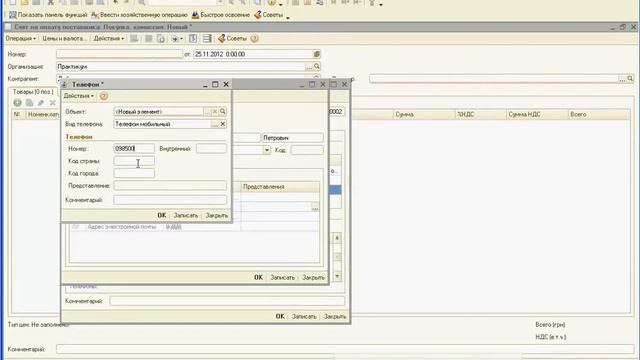Open dropdown arrow left of 'Код' label
640x360 pixels.
click(x=267, y=150)
